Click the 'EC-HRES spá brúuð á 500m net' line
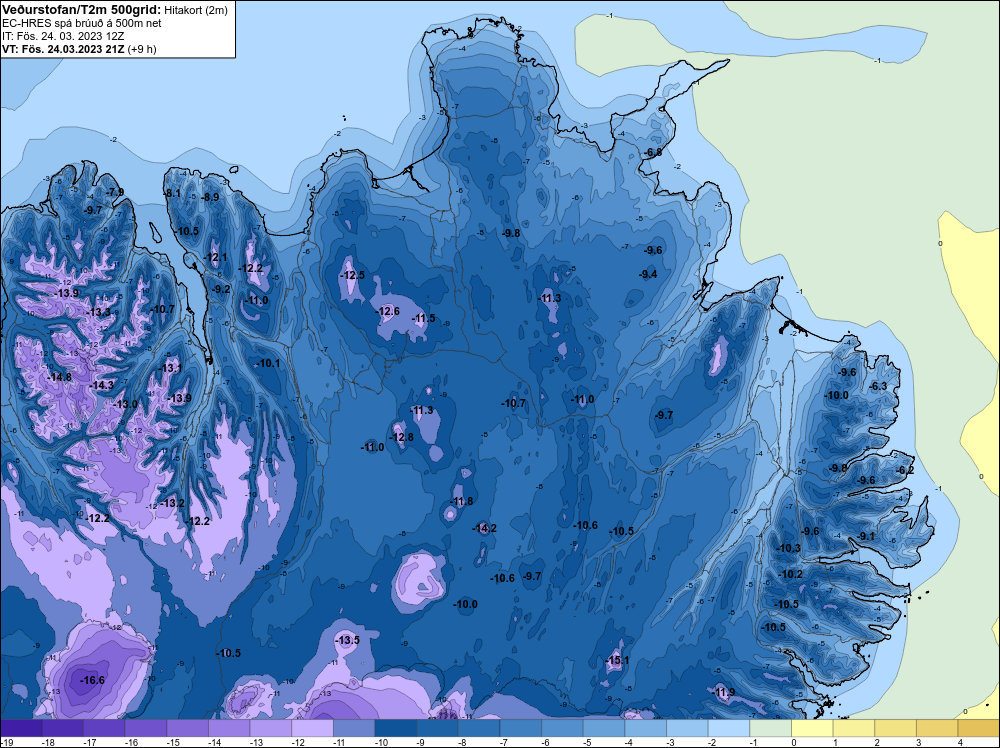This screenshot has height=748, width=1000. point(82,23)
